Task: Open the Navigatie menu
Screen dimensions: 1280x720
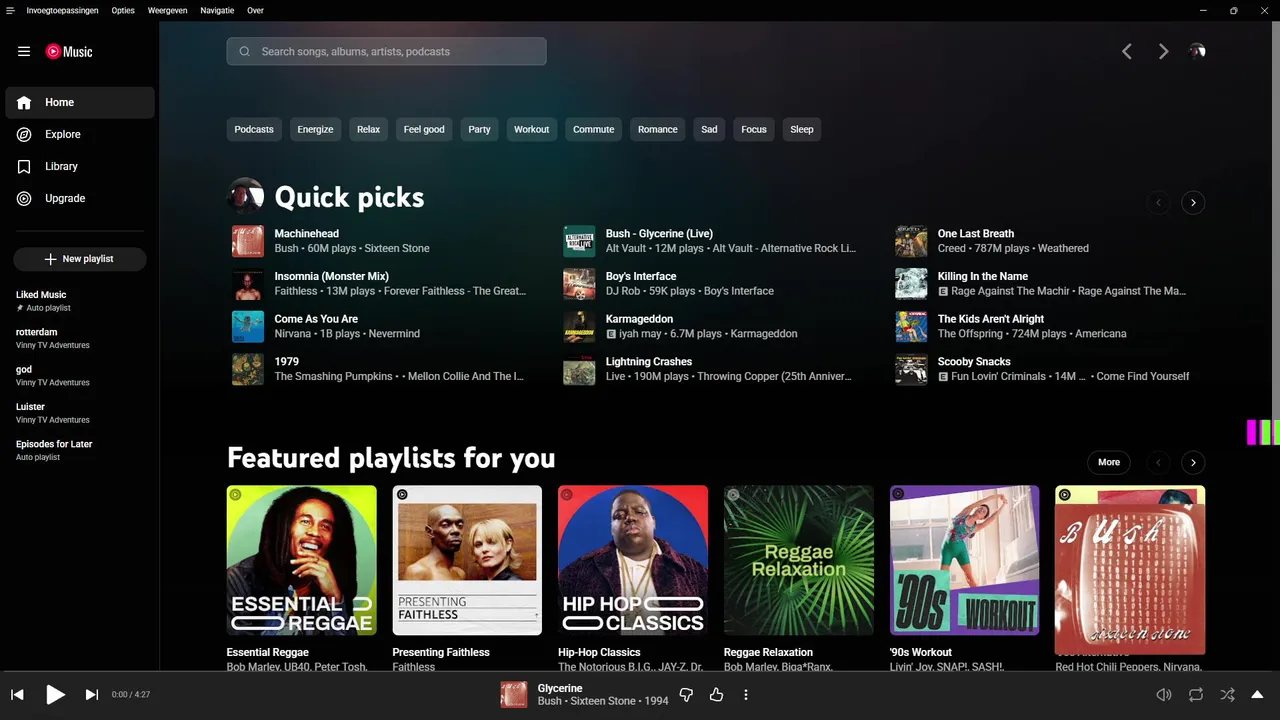Action: tap(217, 10)
